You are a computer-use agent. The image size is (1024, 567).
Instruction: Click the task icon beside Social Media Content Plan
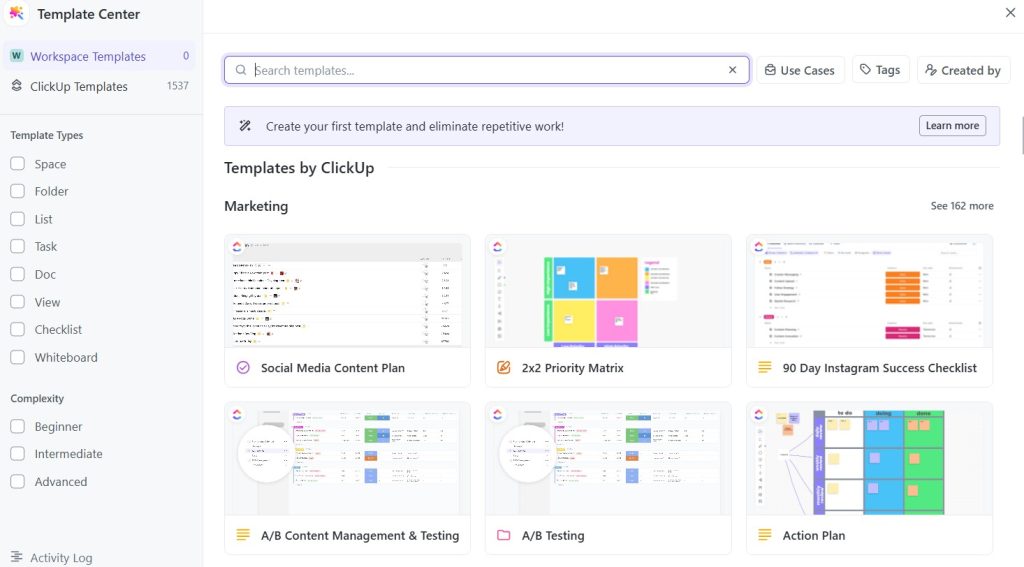coord(243,368)
